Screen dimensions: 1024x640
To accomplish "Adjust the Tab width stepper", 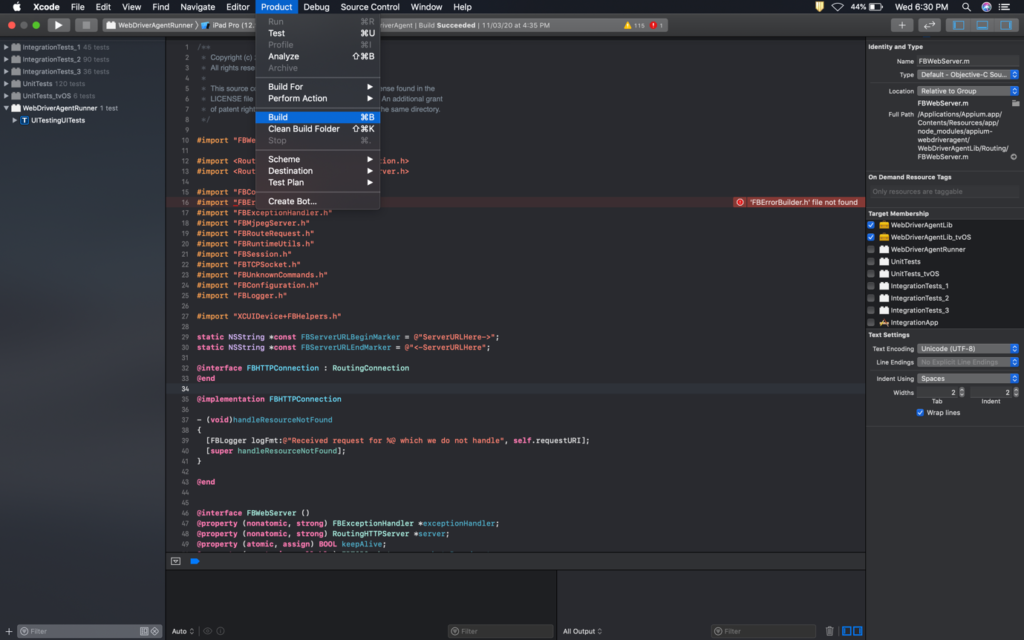I will point(961,392).
